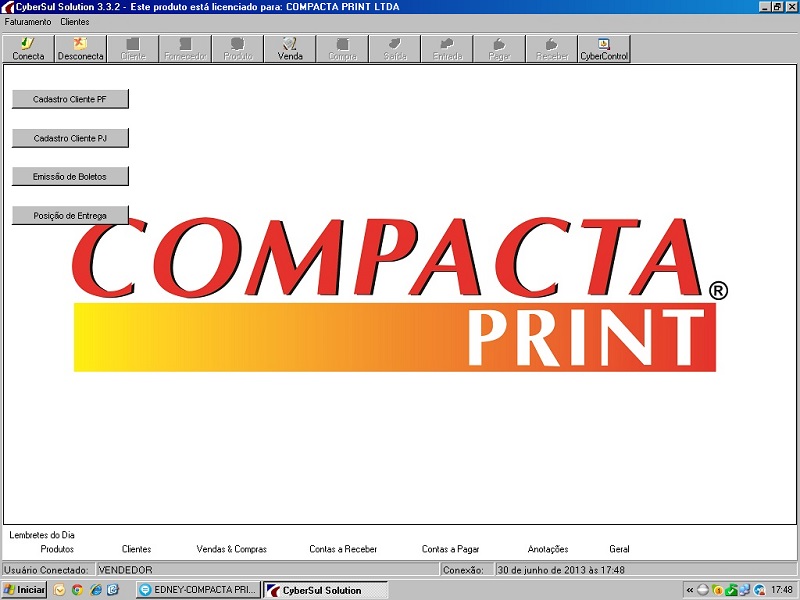Click the Iniciar start button
Screen dimensions: 800x600
point(24,590)
